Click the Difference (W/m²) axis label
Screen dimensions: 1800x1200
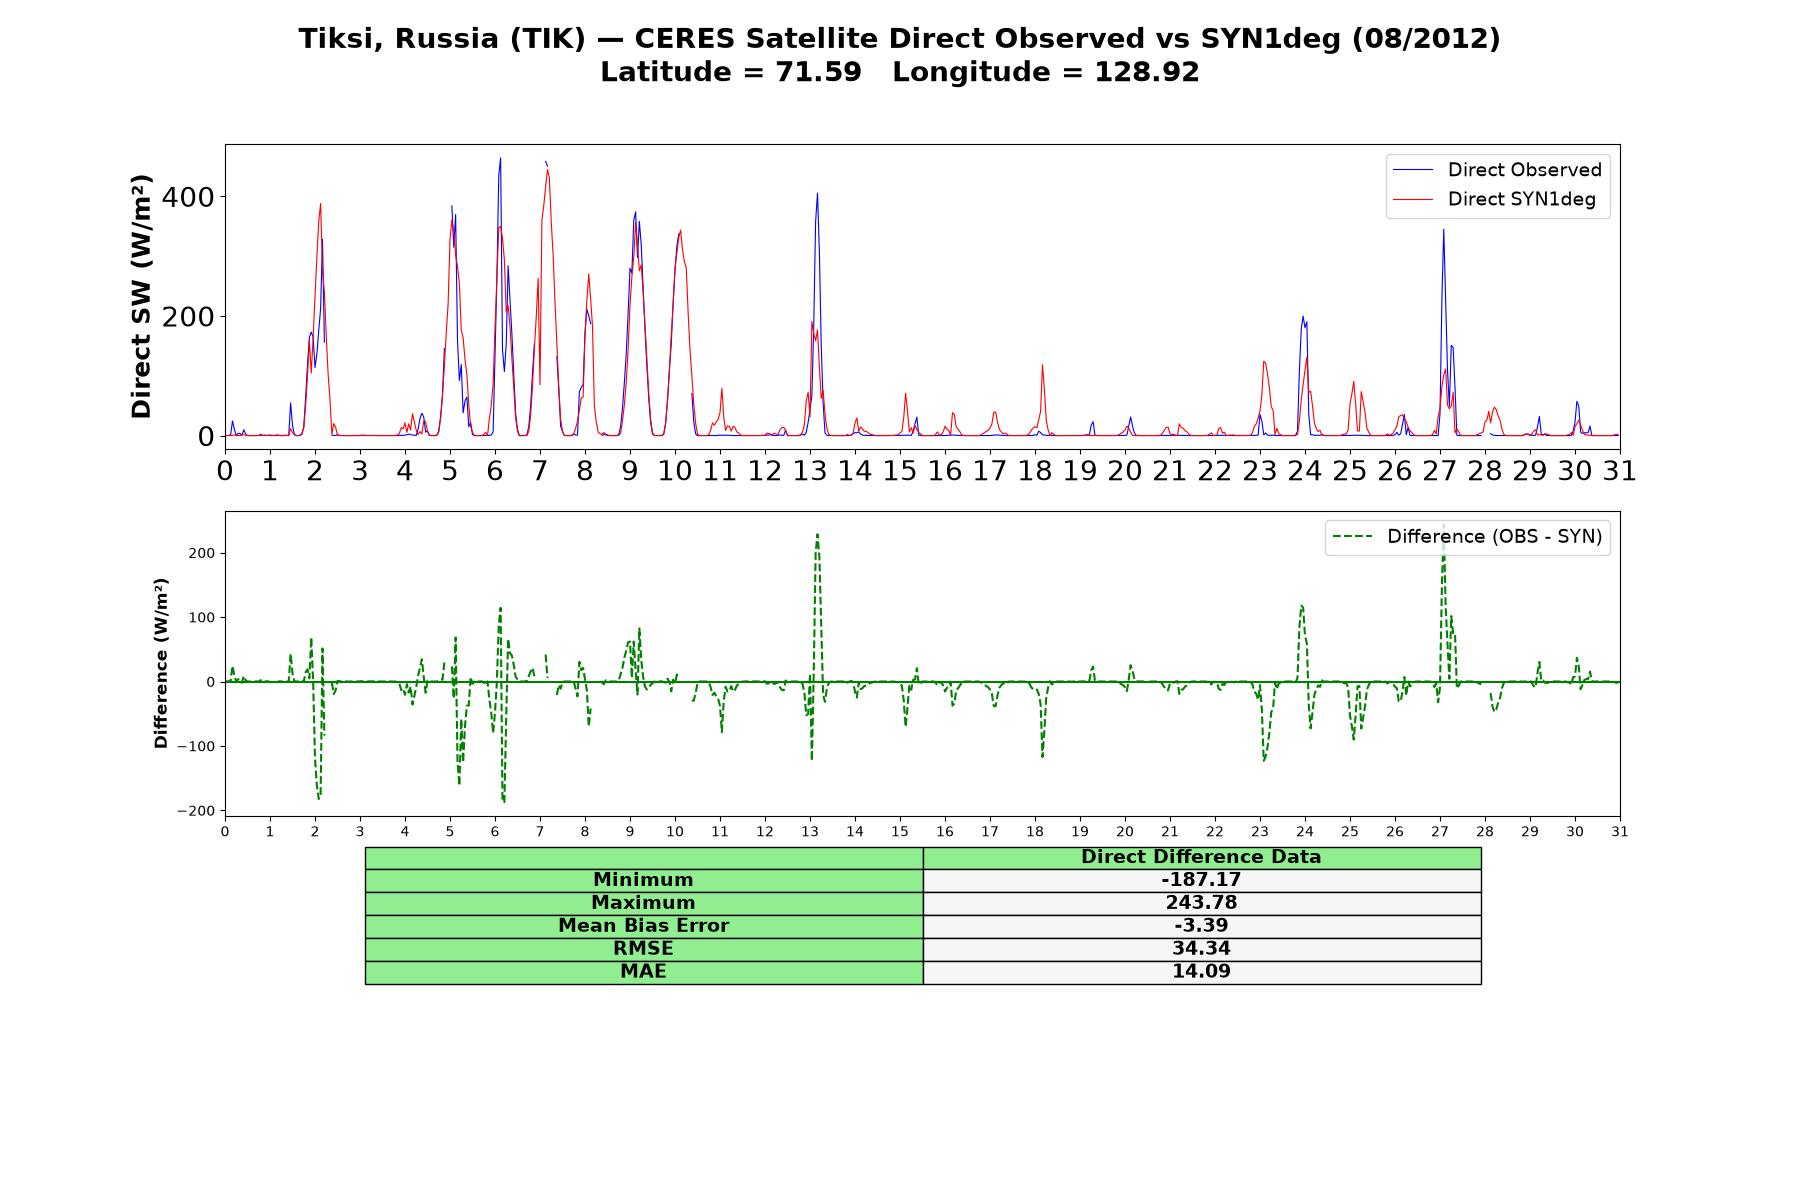[x=161, y=663]
